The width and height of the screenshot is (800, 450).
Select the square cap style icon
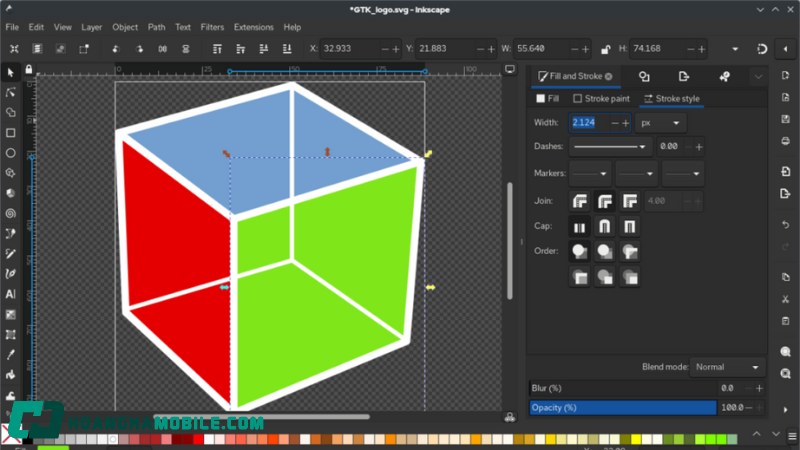[630, 227]
